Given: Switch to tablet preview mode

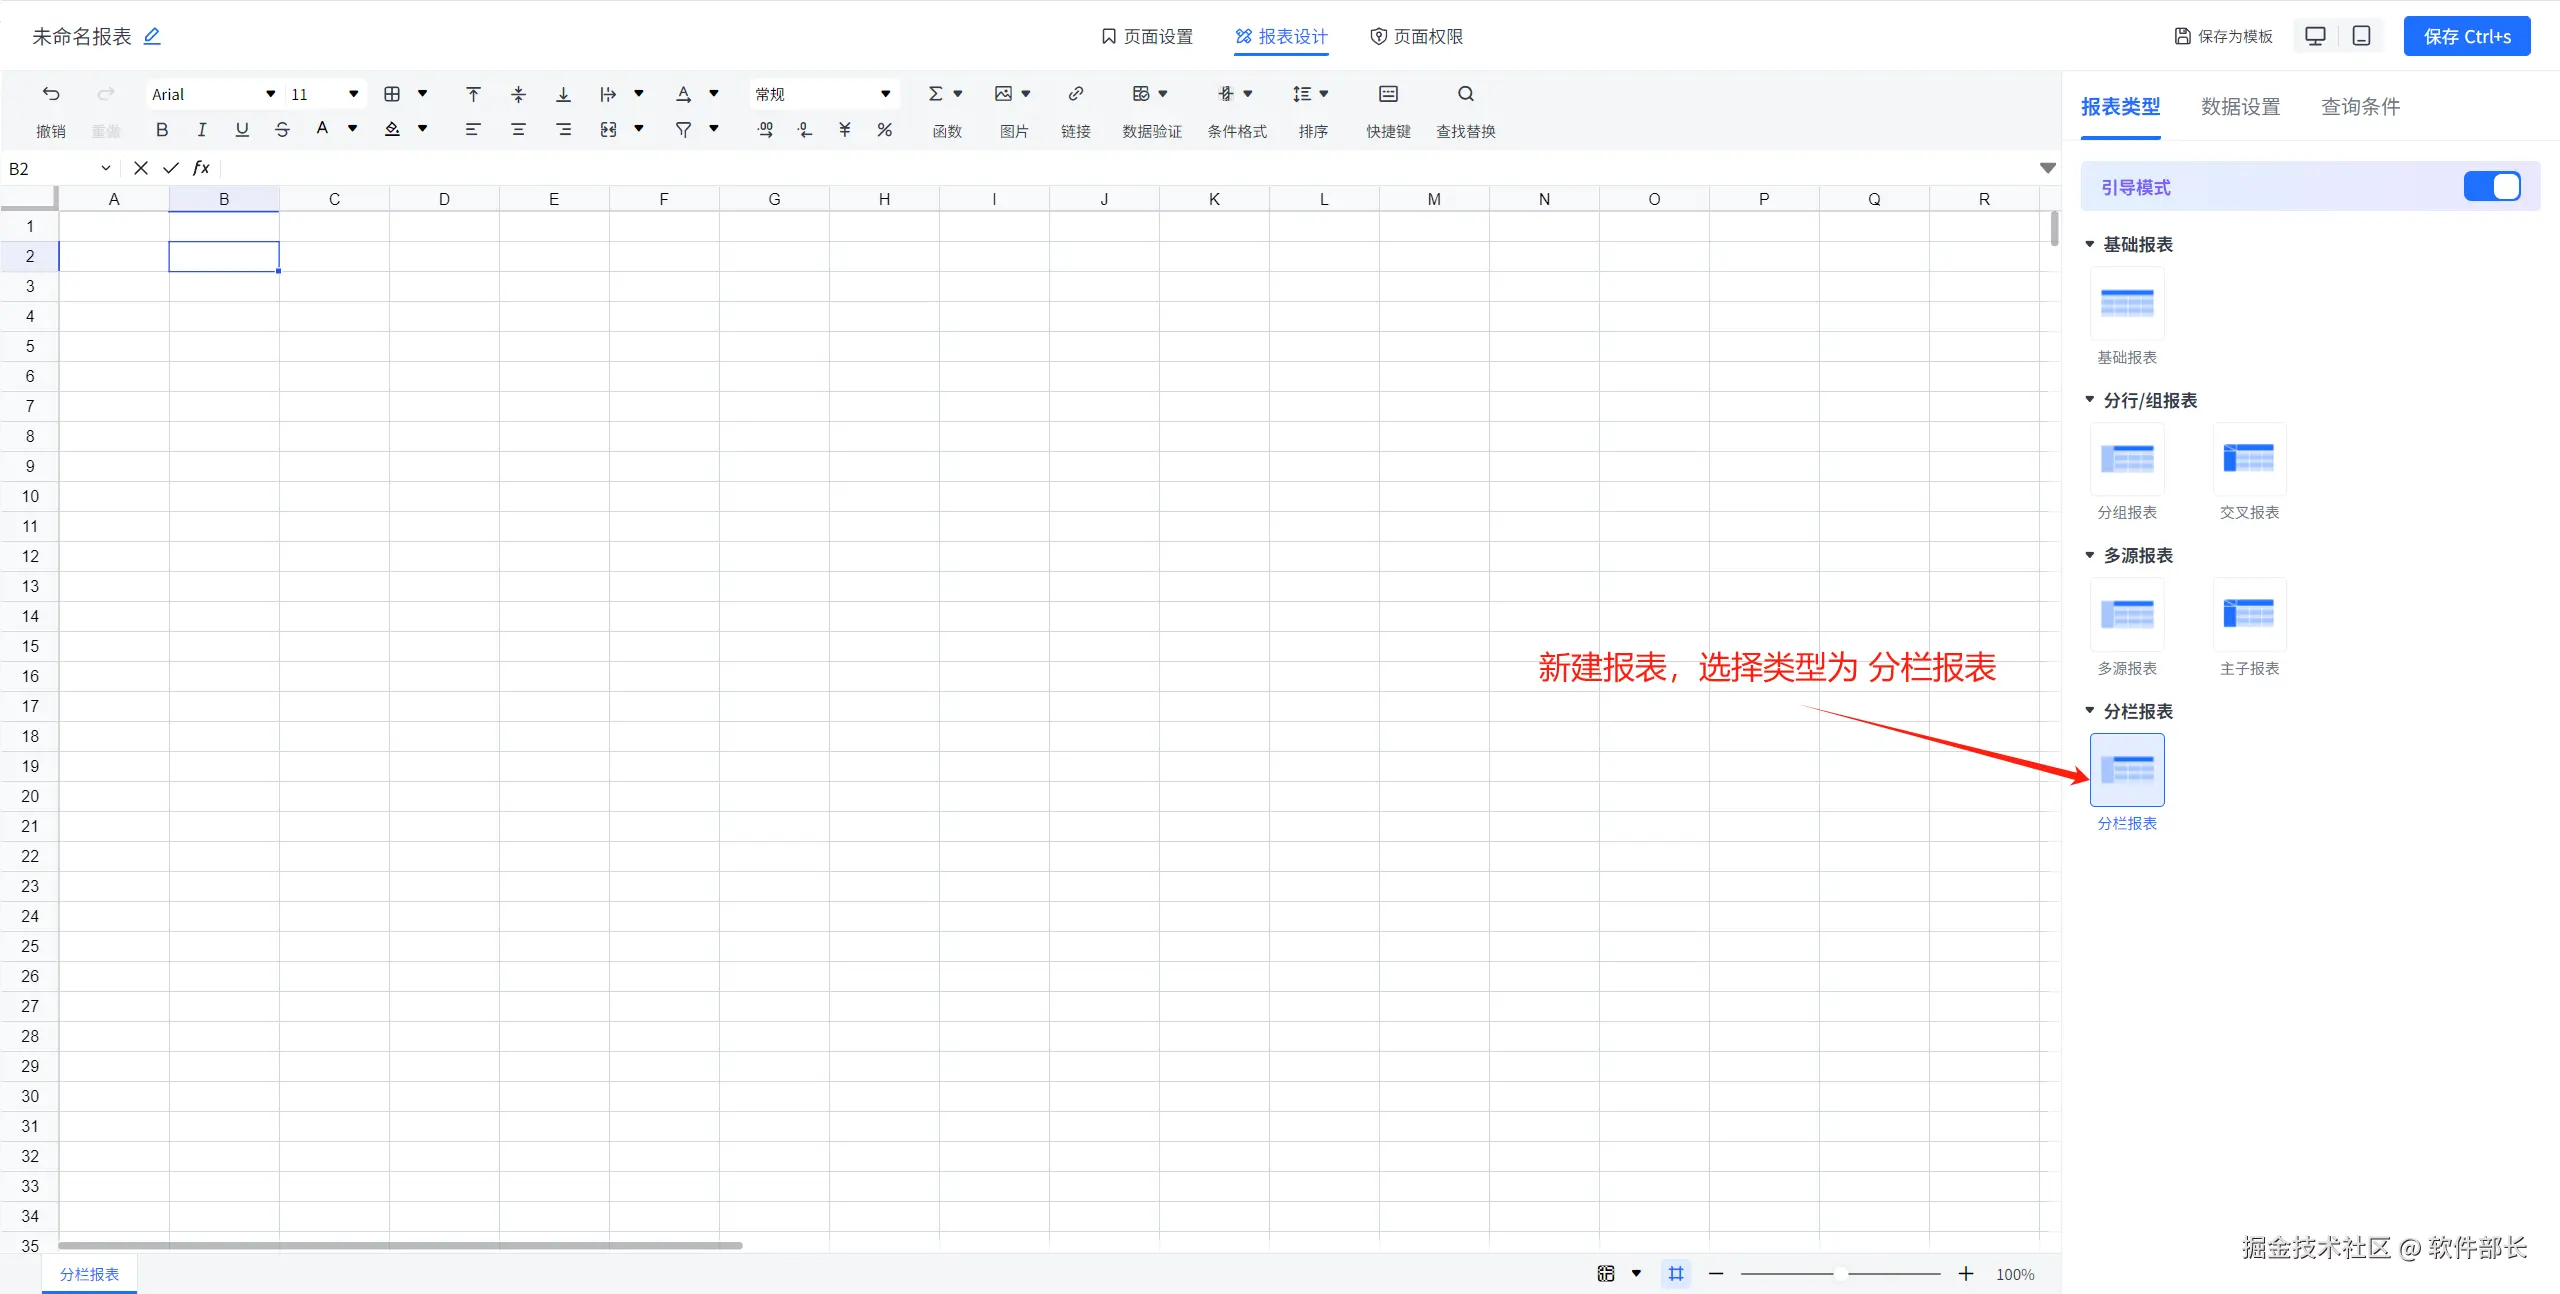Looking at the screenshot, I should 2361,36.
